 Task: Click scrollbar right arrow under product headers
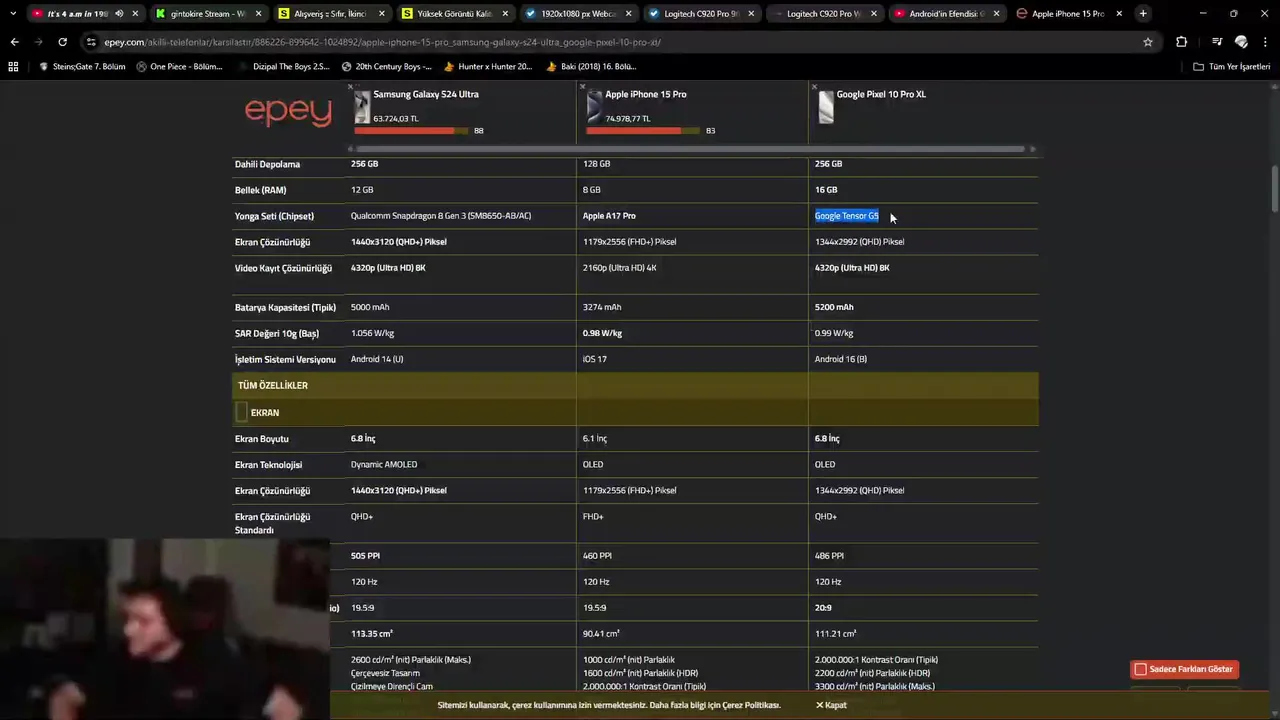click(x=1032, y=149)
